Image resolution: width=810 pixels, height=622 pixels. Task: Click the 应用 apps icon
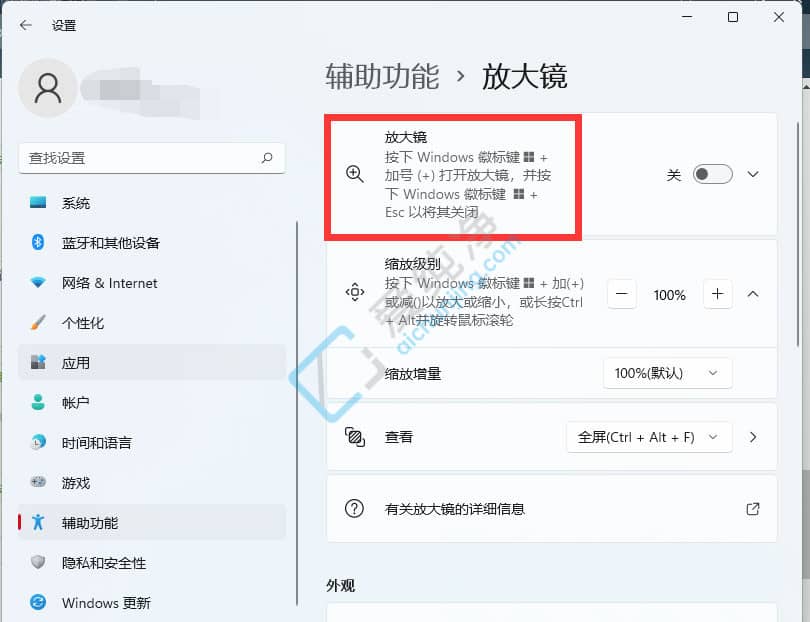(x=38, y=362)
